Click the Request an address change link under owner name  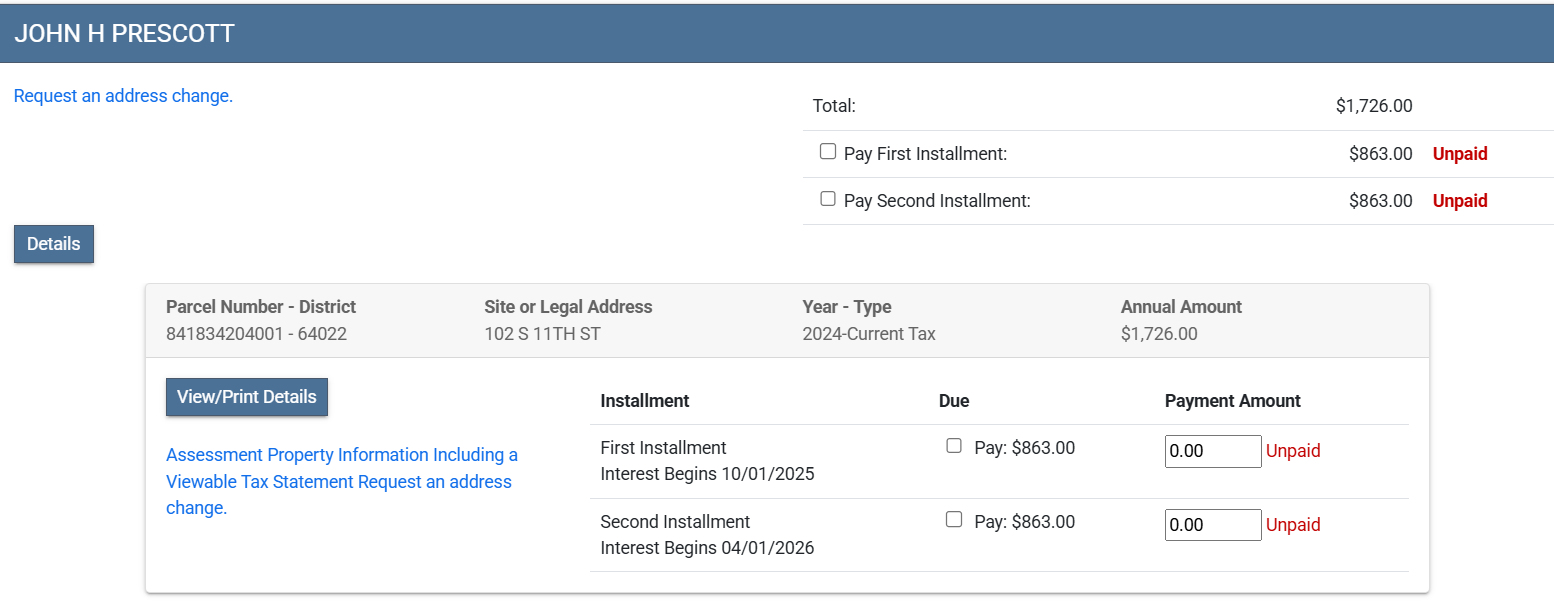123,97
